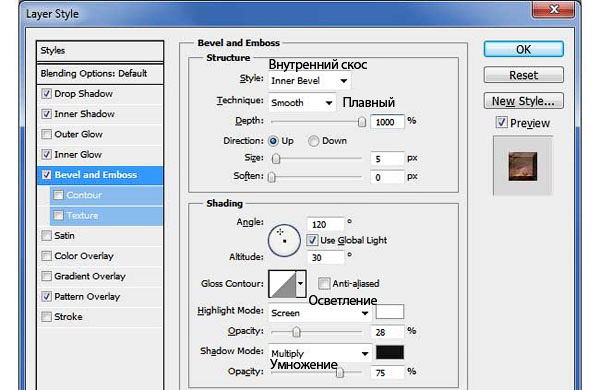
Task: Click the style preview thumbnail
Action: (523, 166)
